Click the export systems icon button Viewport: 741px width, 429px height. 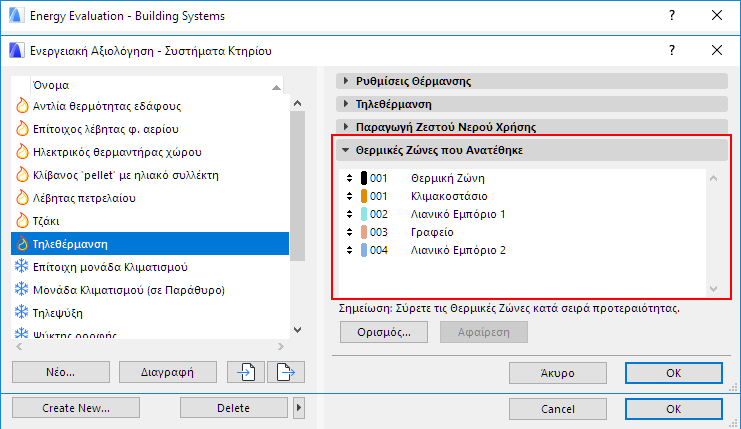click(287, 373)
